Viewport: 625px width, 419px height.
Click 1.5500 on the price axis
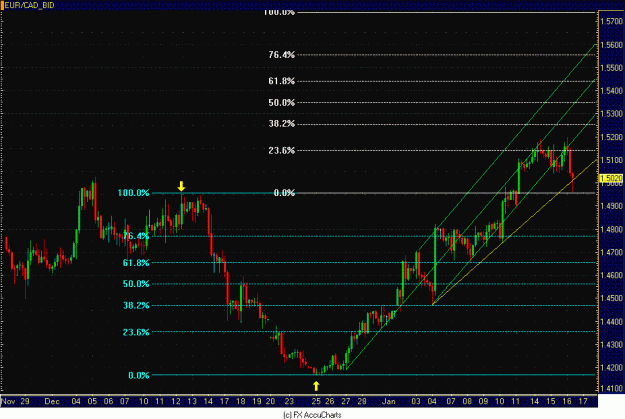[x=611, y=68]
